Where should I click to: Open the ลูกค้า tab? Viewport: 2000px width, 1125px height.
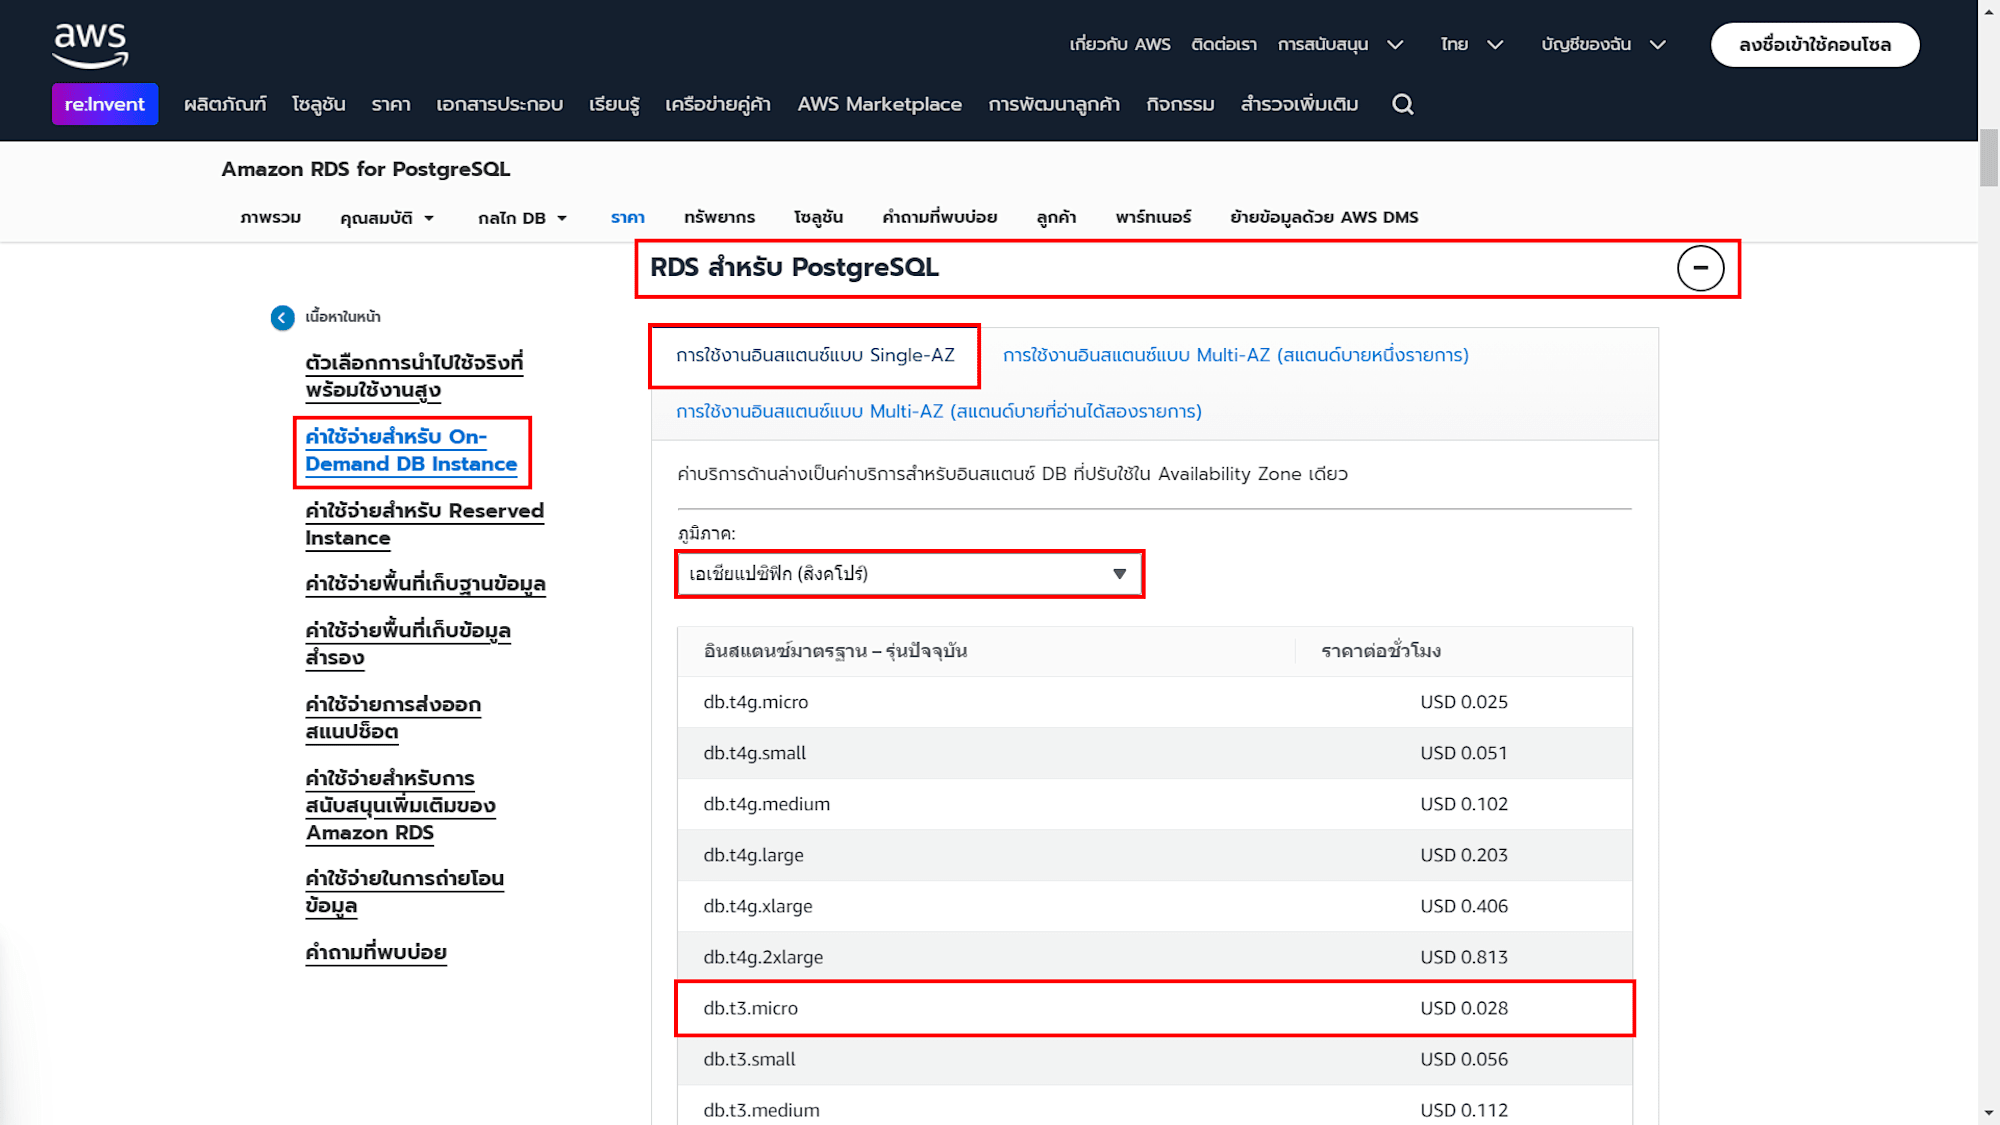click(1056, 217)
